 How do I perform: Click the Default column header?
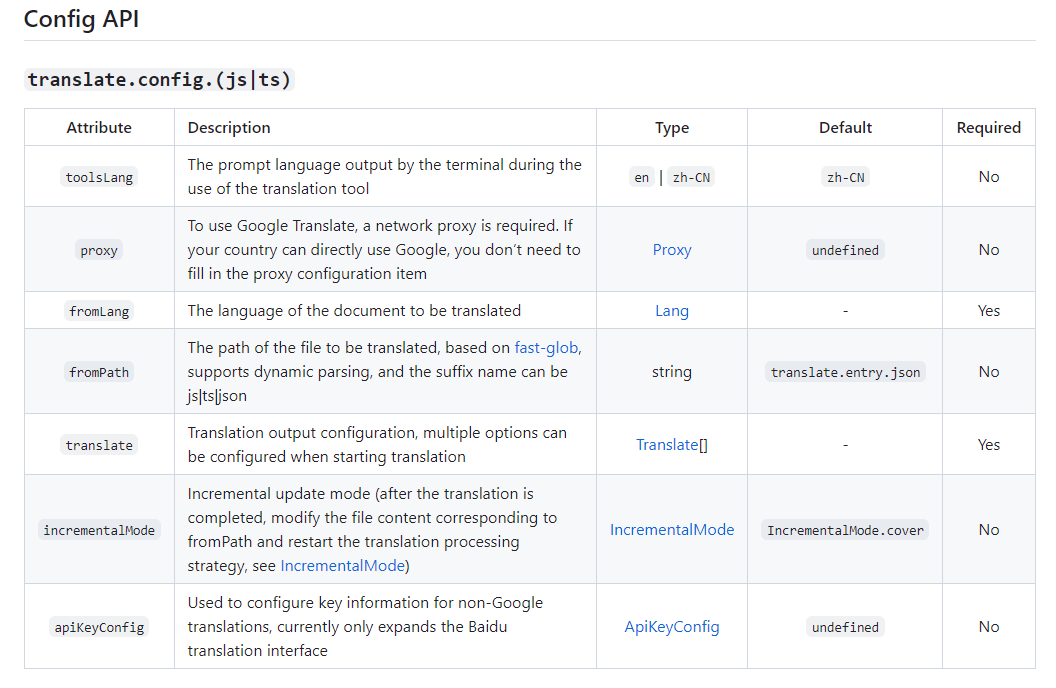(x=845, y=127)
